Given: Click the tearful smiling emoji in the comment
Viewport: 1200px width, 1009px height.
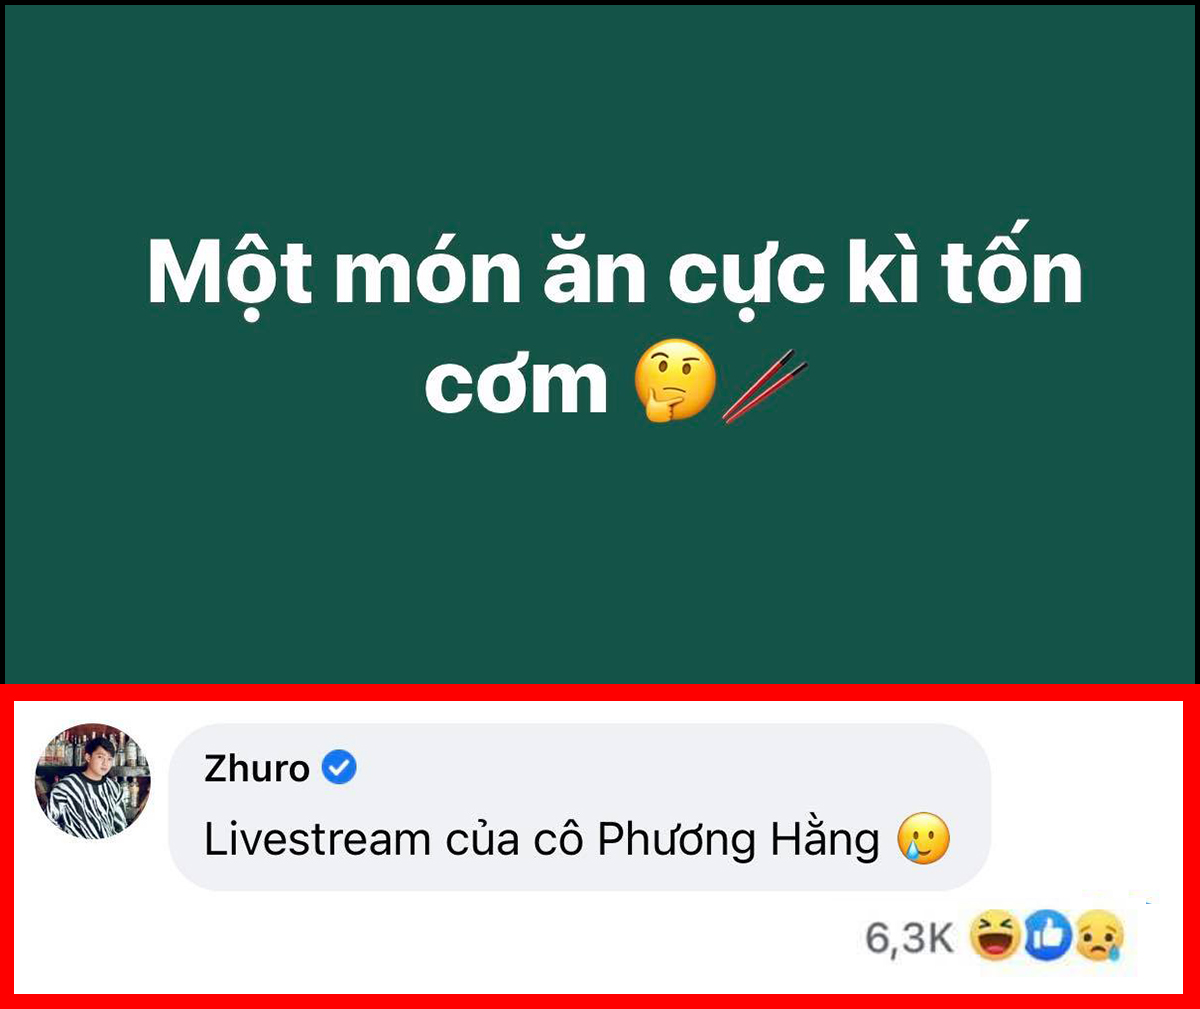Looking at the screenshot, I should pos(923,840).
